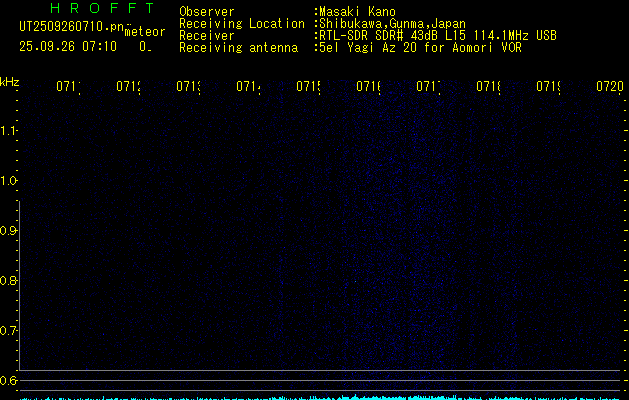Click the 0712 time marker
Viewport: 629px width, 400px height.
[x=128, y=87]
